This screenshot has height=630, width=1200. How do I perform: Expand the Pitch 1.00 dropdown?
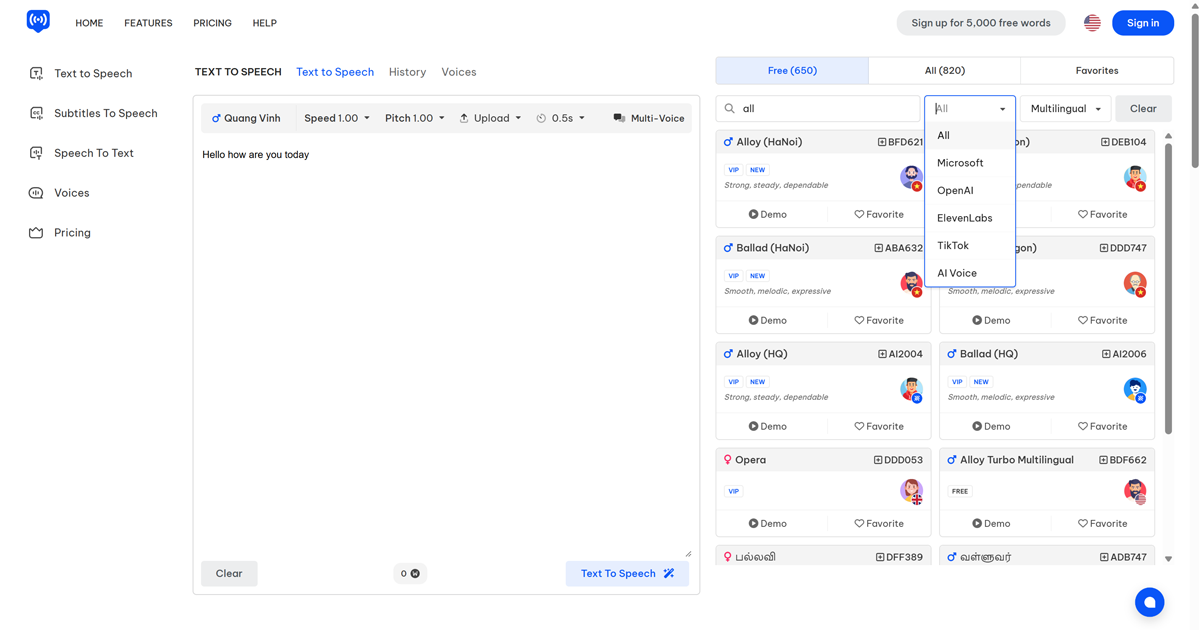(415, 118)
